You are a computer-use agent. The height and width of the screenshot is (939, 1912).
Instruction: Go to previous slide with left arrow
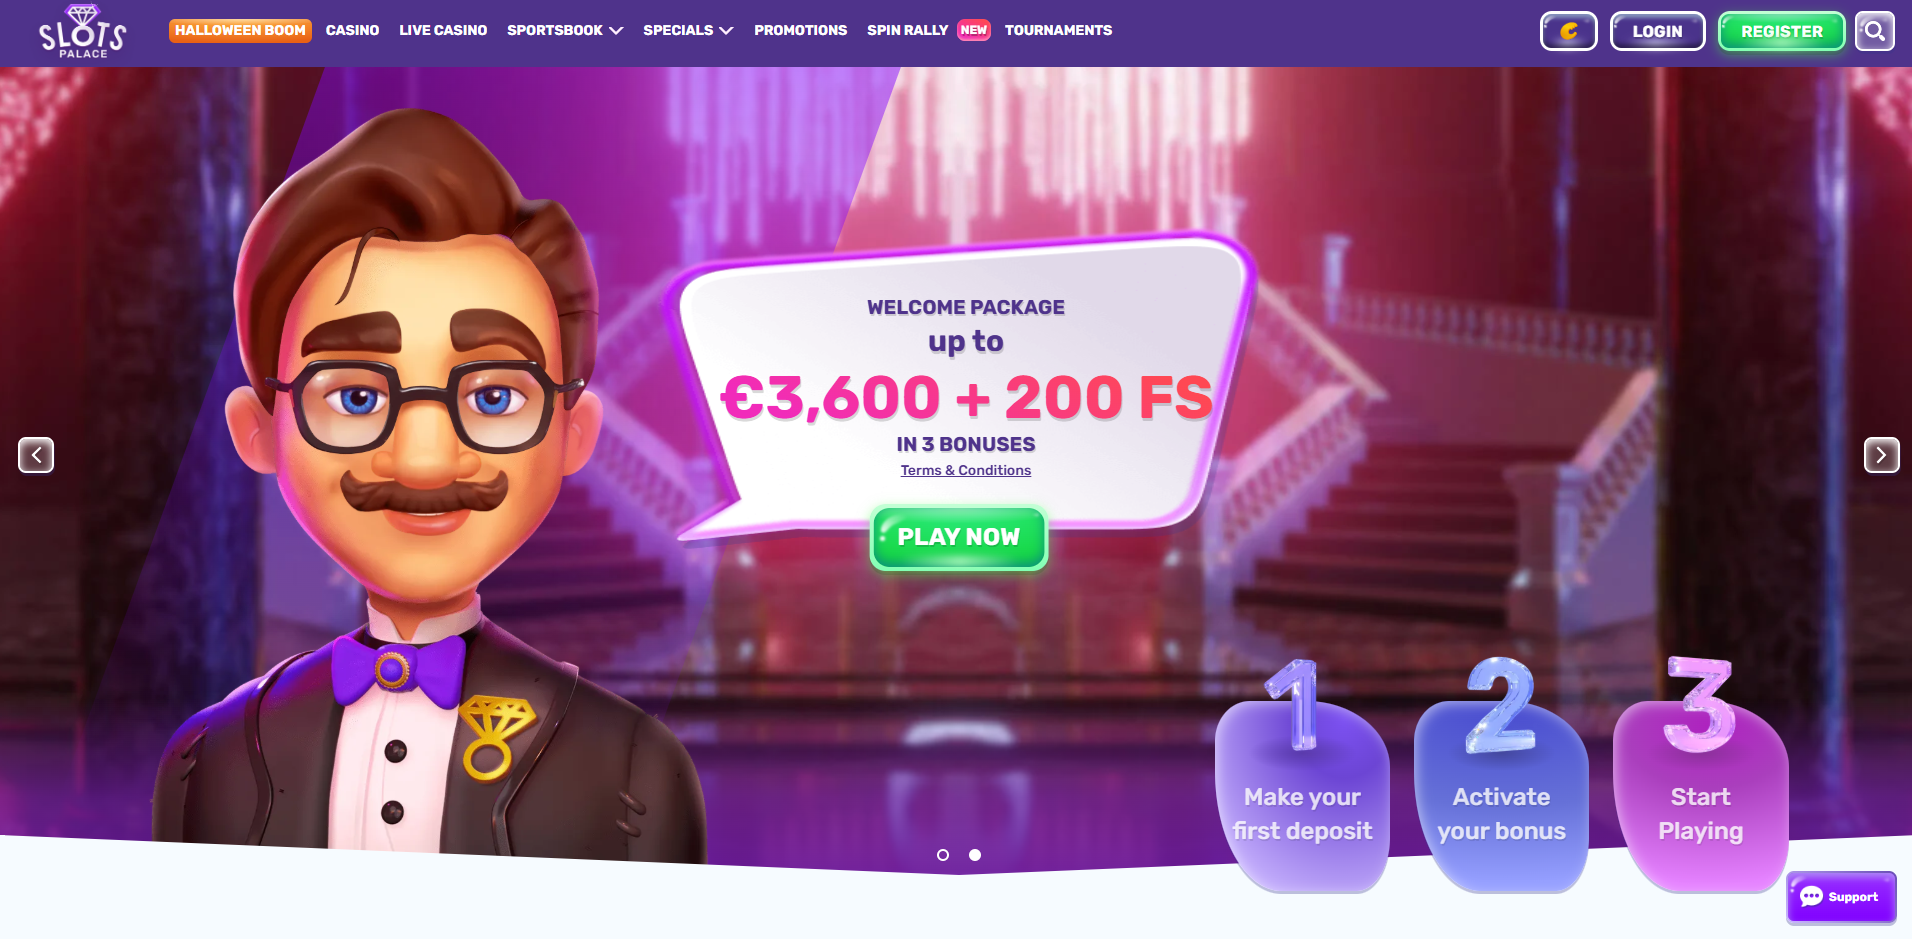coord(36,455)
